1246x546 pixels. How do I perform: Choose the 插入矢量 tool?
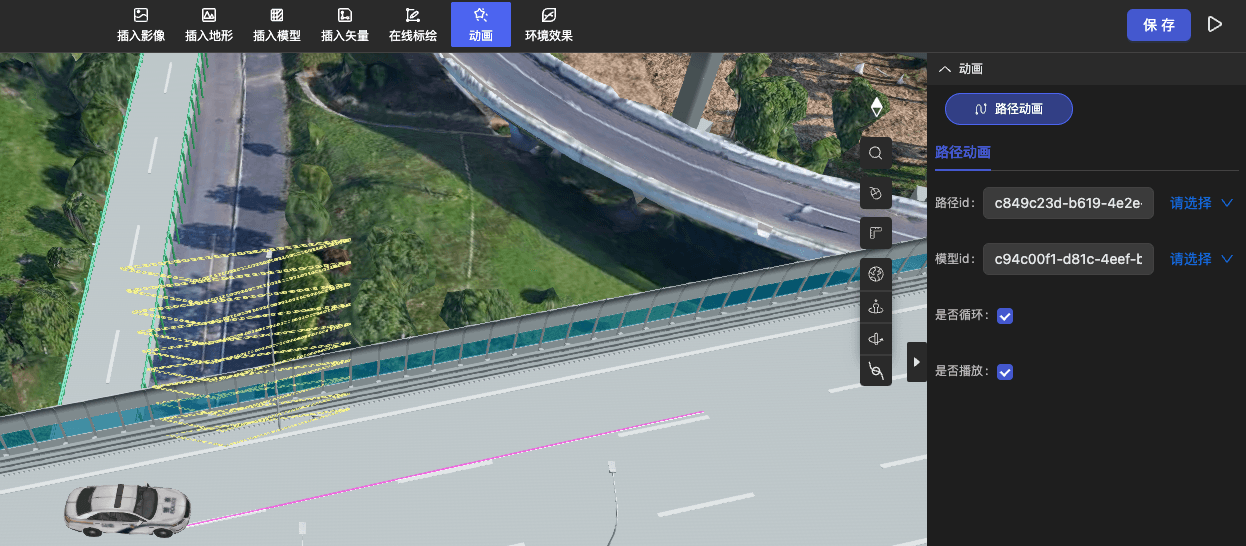[x=344, y=25]
